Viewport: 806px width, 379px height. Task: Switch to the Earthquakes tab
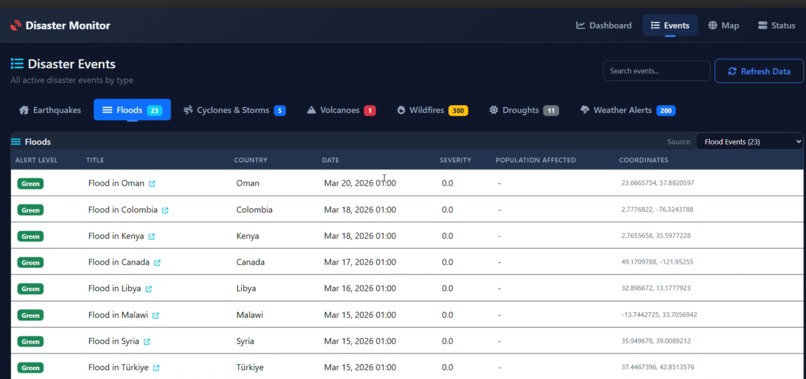point(50,110)
